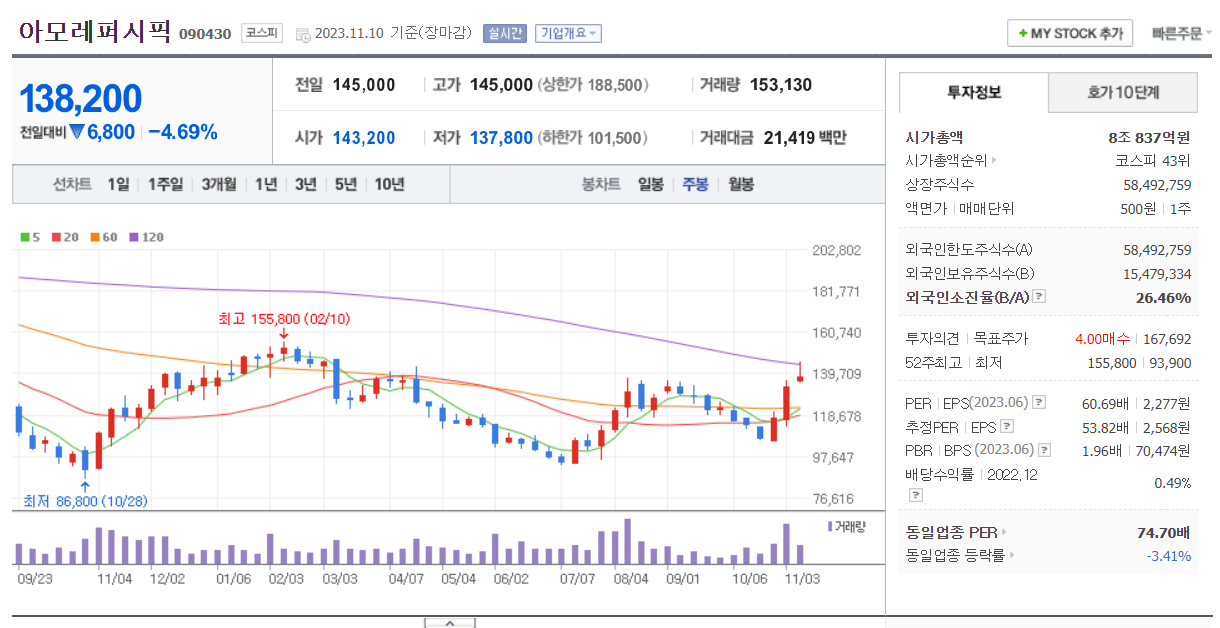Screen dimensions: 1220x628
Task: Click the 저가 value 137,800
Action: coord(501,138)
